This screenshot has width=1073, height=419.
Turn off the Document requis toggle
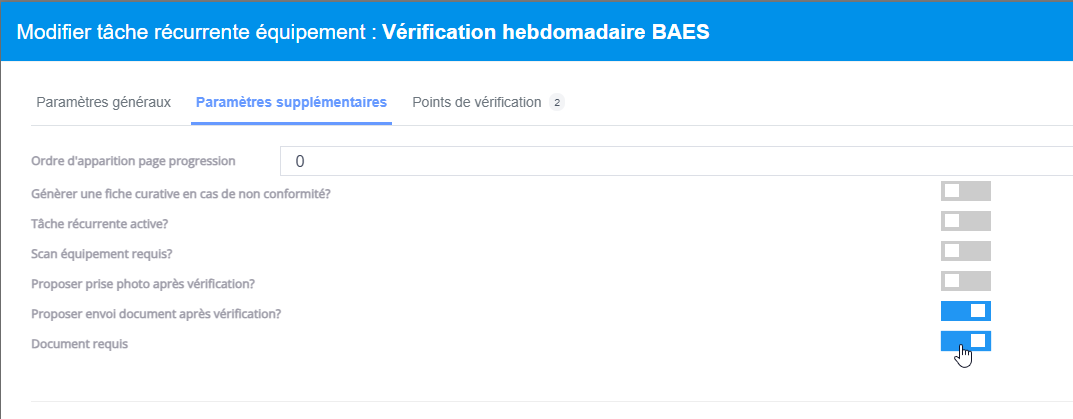965,341
